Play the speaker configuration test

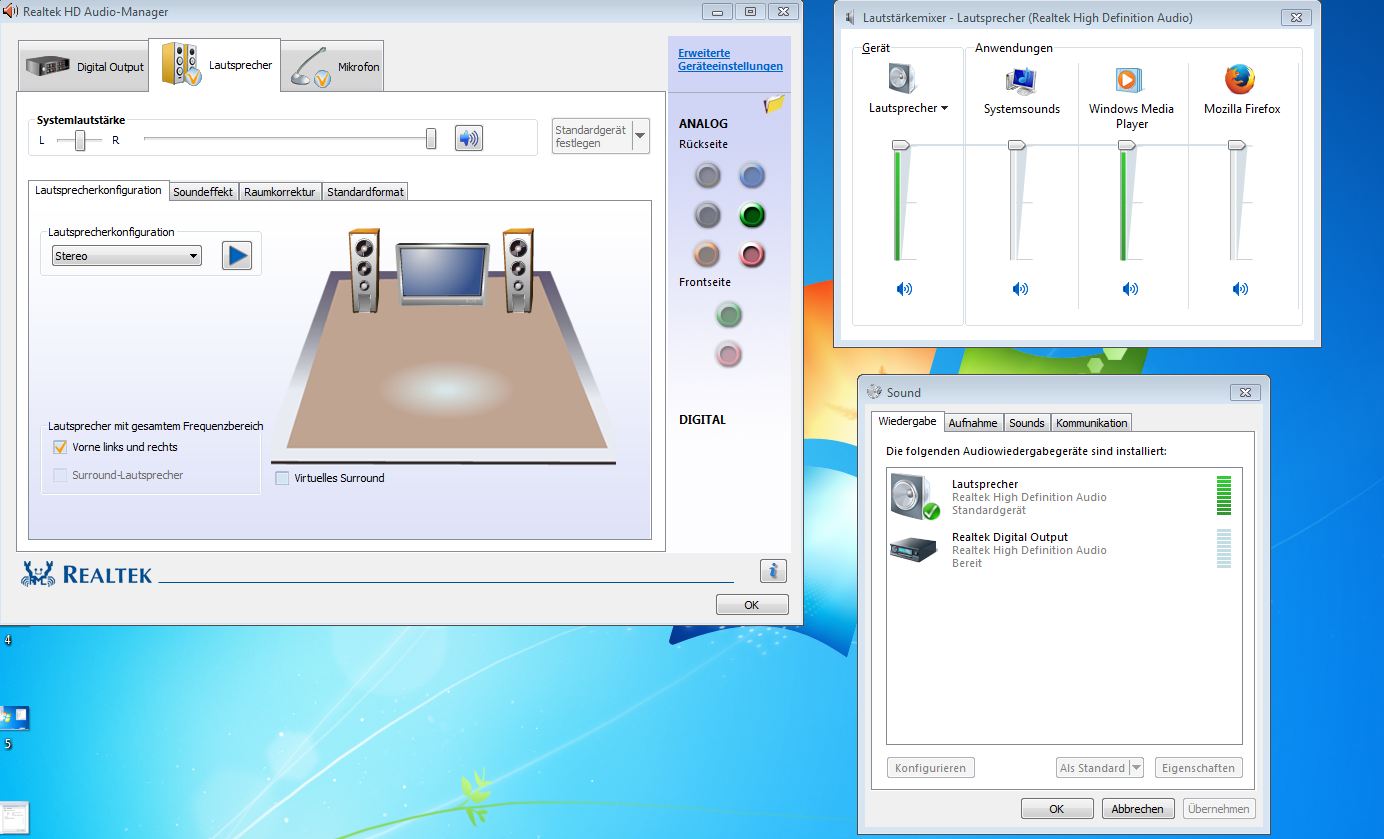pos(237,256)
